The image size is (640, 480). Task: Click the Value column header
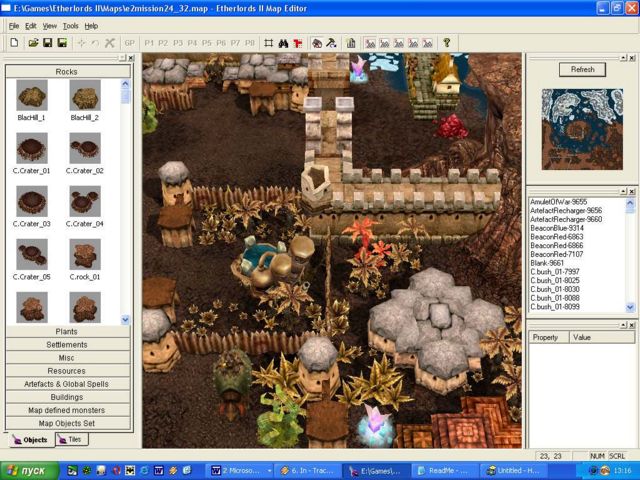tap(602, 337)
